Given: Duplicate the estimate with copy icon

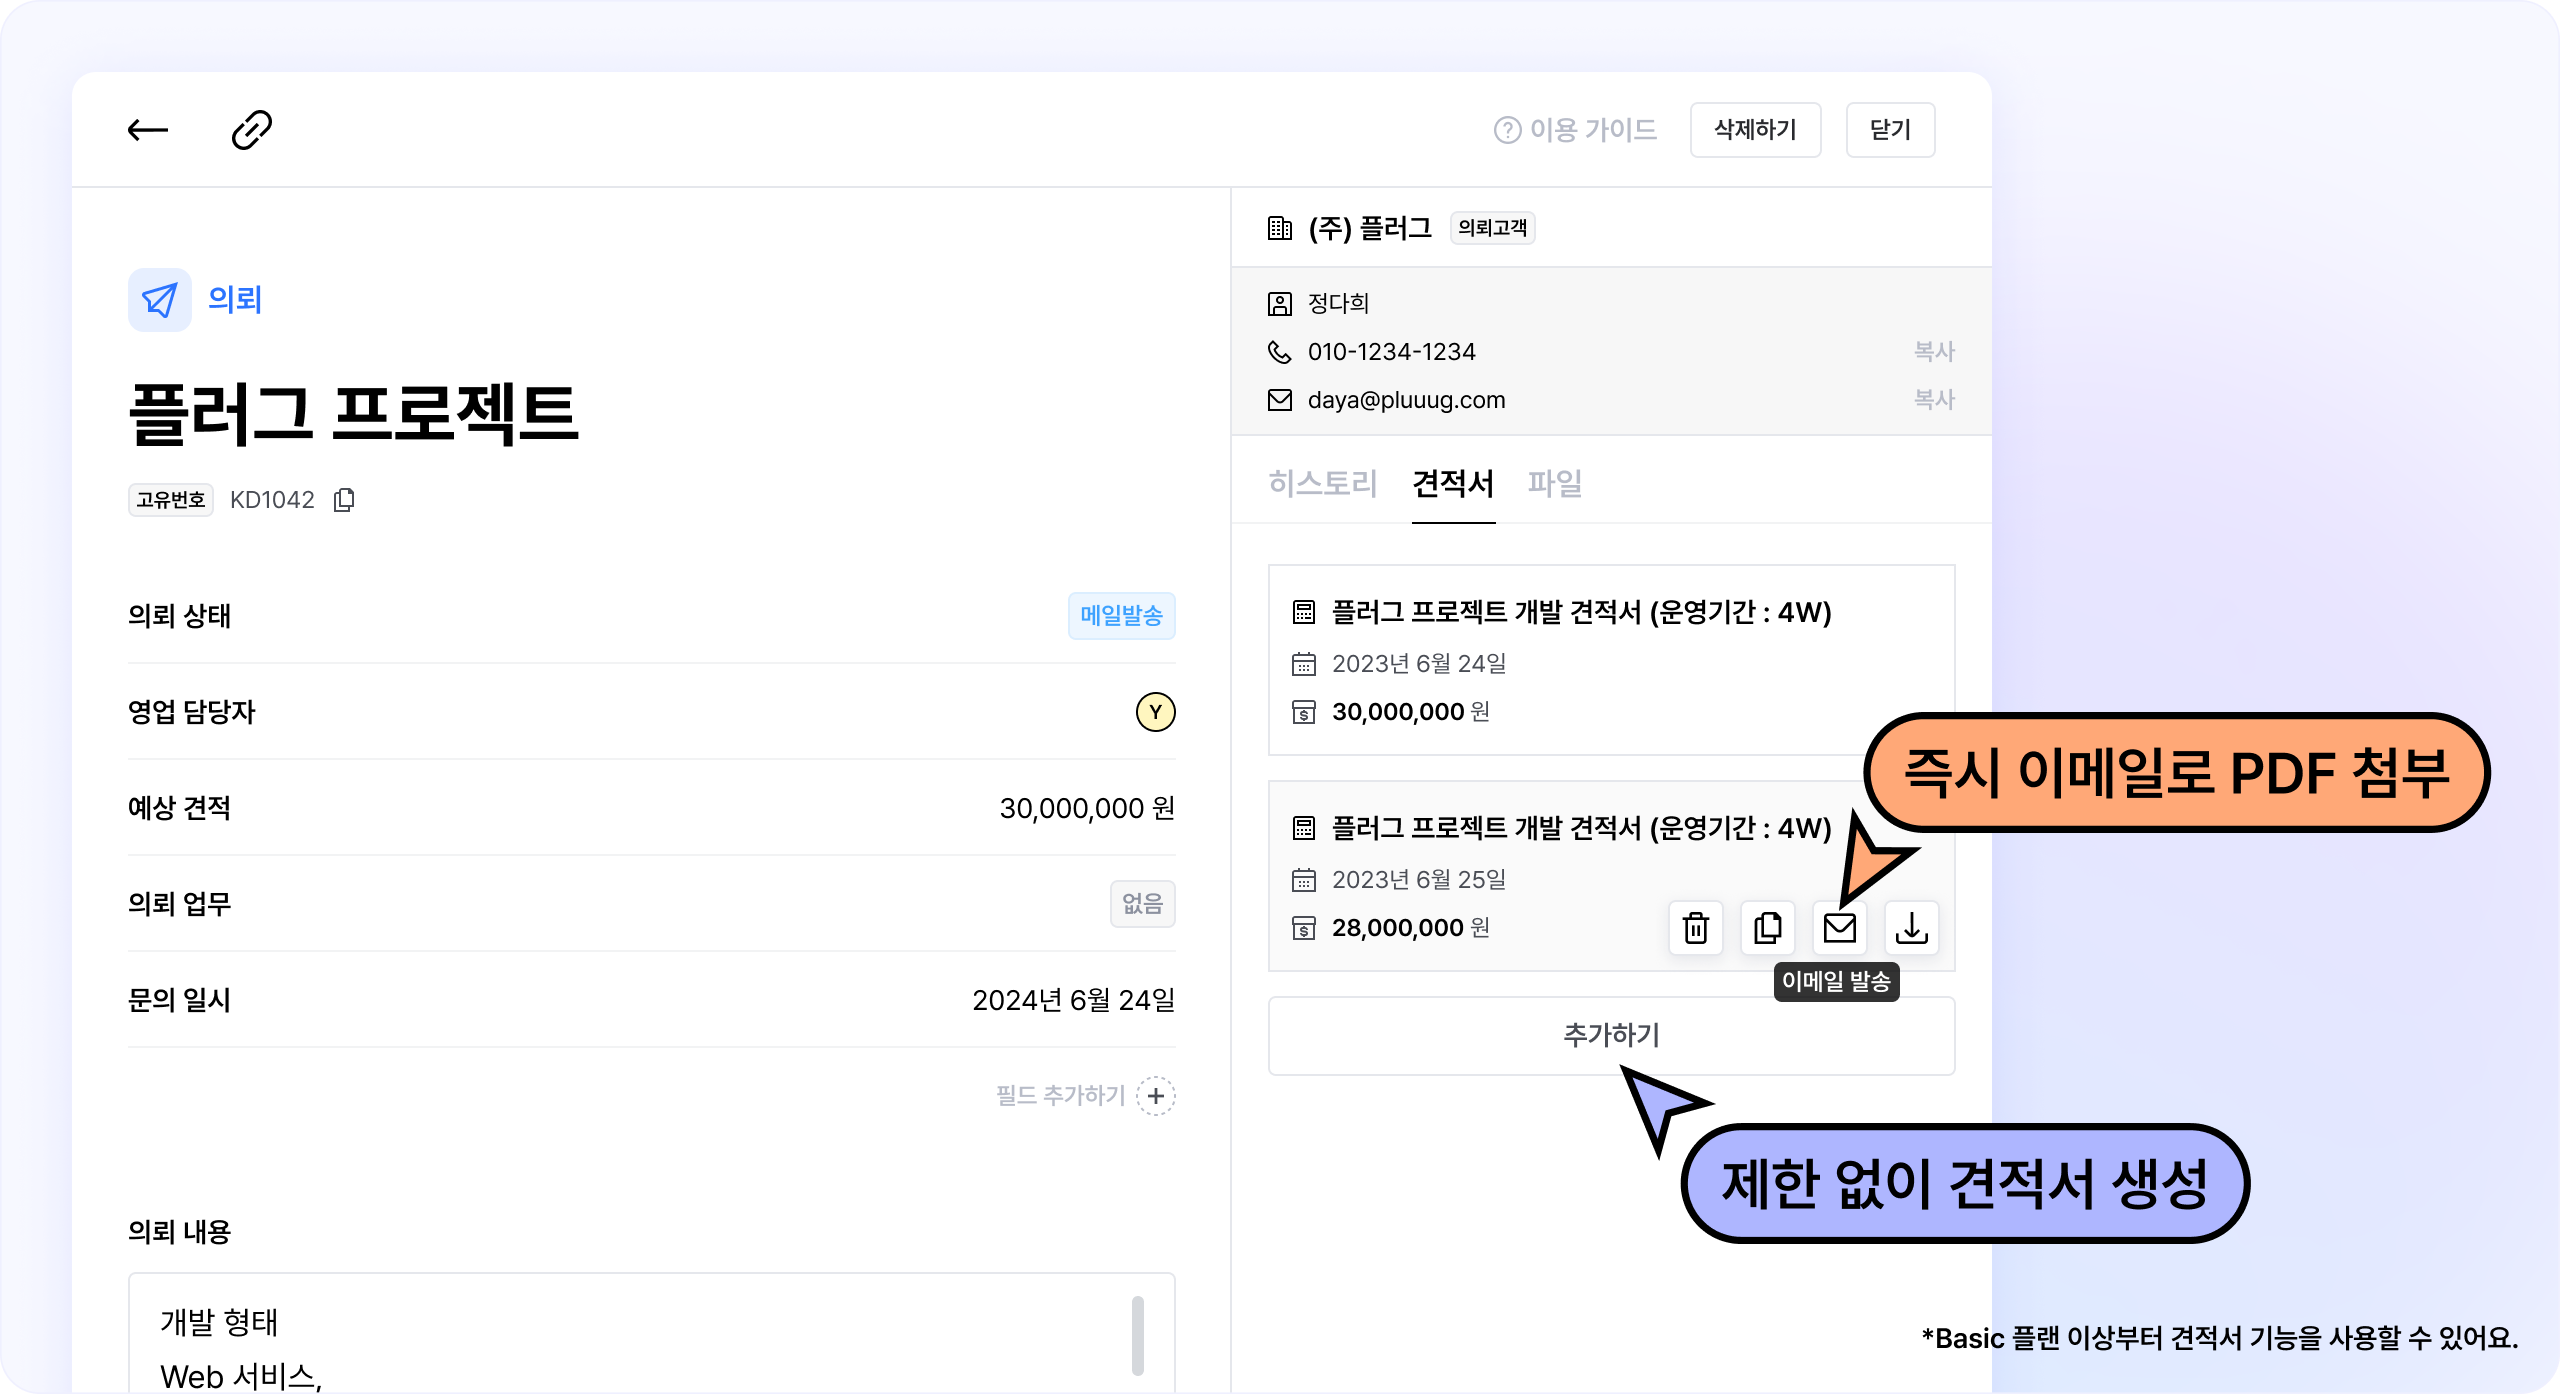Looking at the screenshot, I should (1767, 928).
